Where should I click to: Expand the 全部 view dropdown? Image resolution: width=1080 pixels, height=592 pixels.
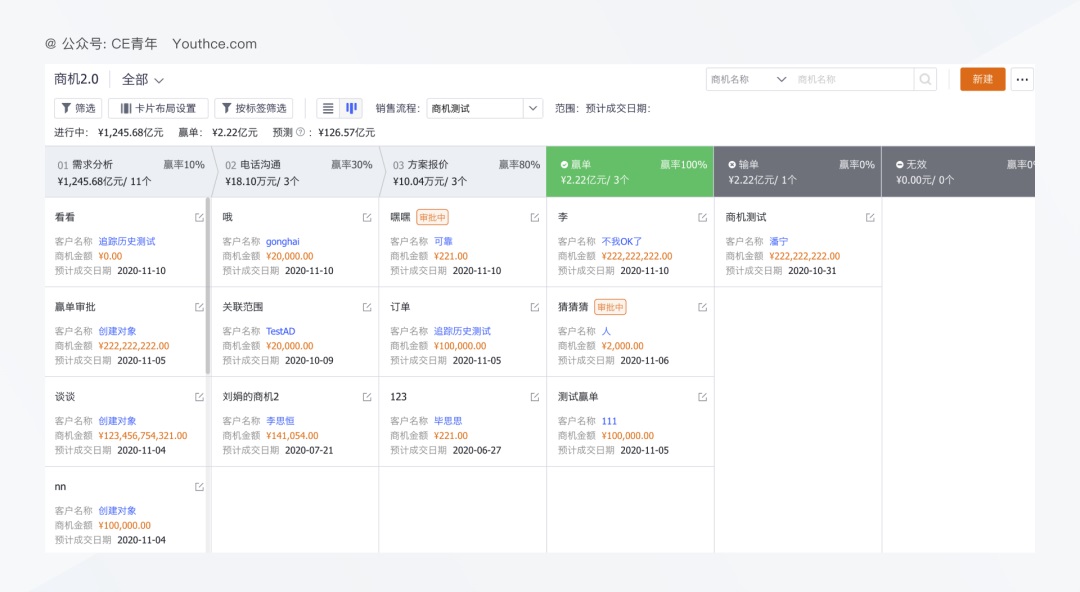143,80
